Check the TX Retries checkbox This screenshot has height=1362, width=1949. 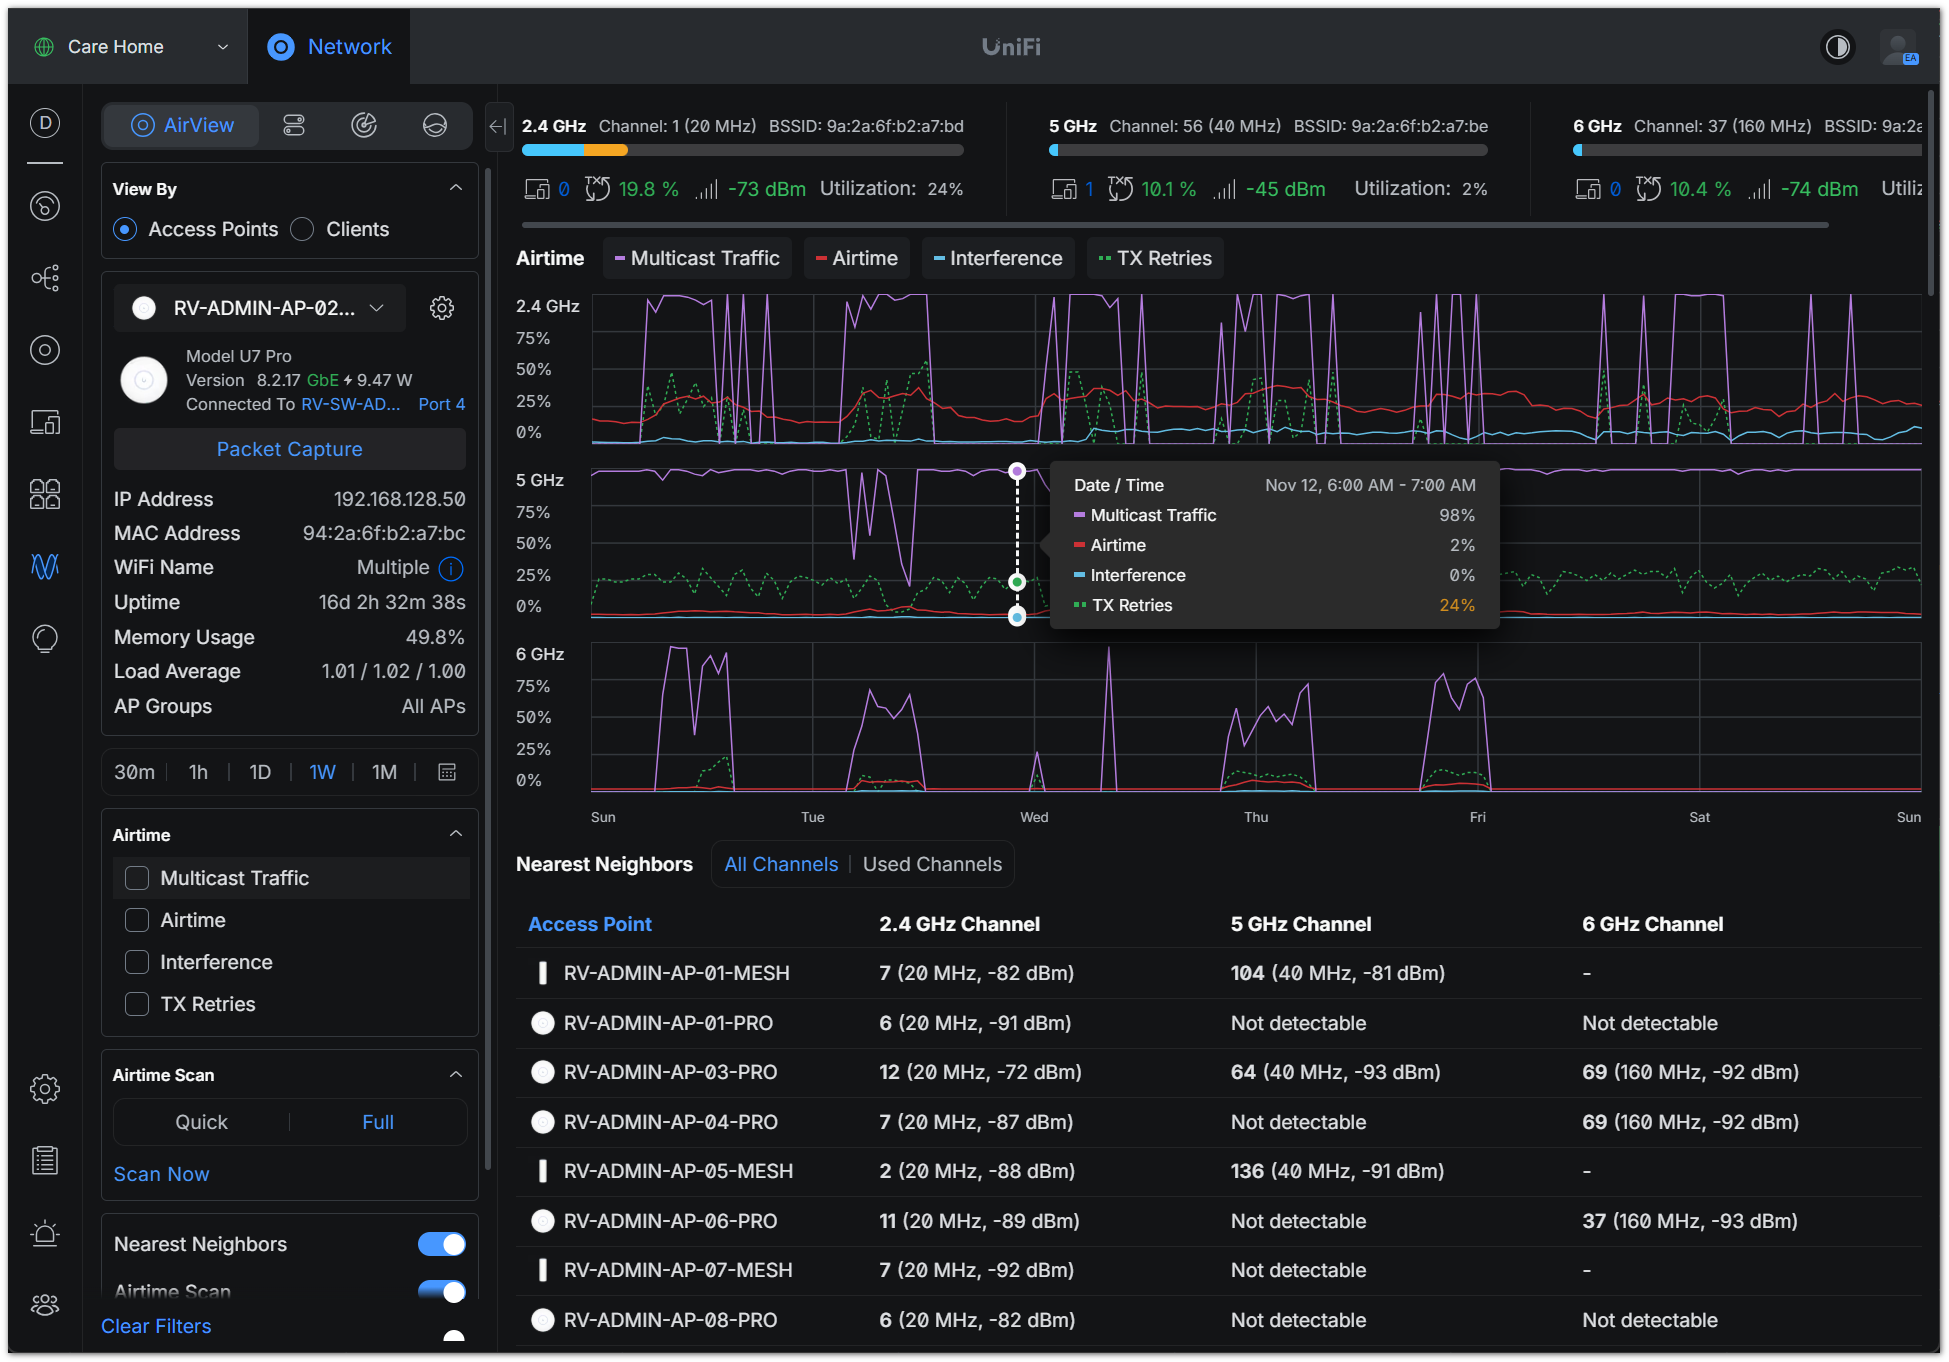tap(137, 1004)
